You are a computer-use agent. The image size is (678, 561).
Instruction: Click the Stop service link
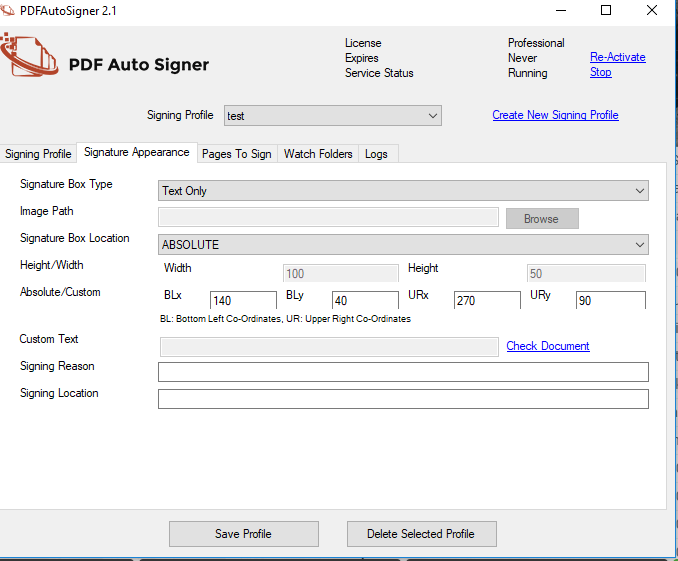[601, 72]
